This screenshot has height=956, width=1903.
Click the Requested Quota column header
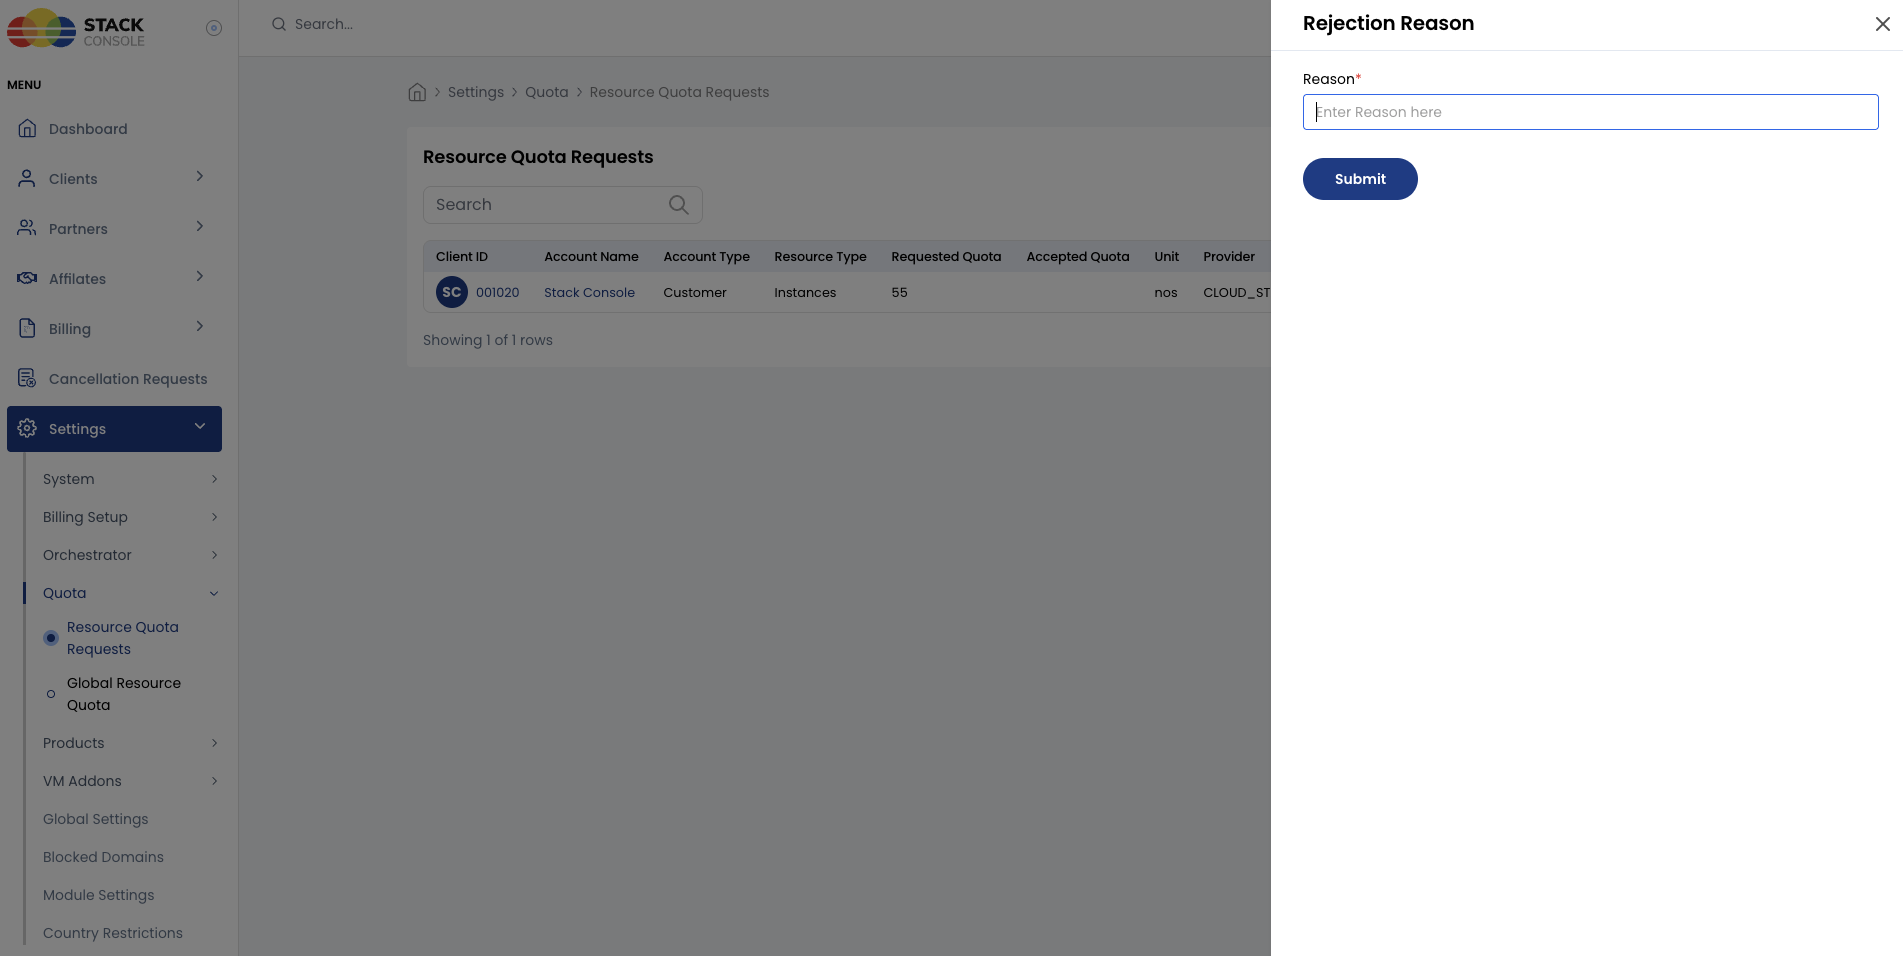click(x=946, y=256)
